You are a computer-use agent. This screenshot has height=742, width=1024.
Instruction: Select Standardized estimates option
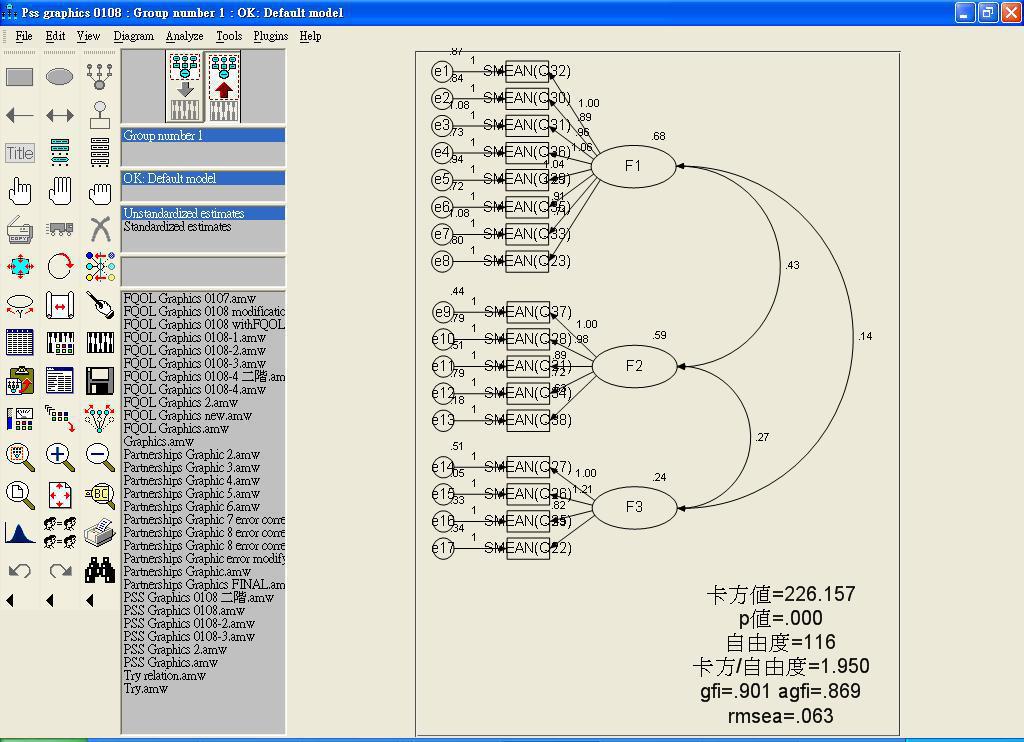pyautogui.click(x=177, y=227)
